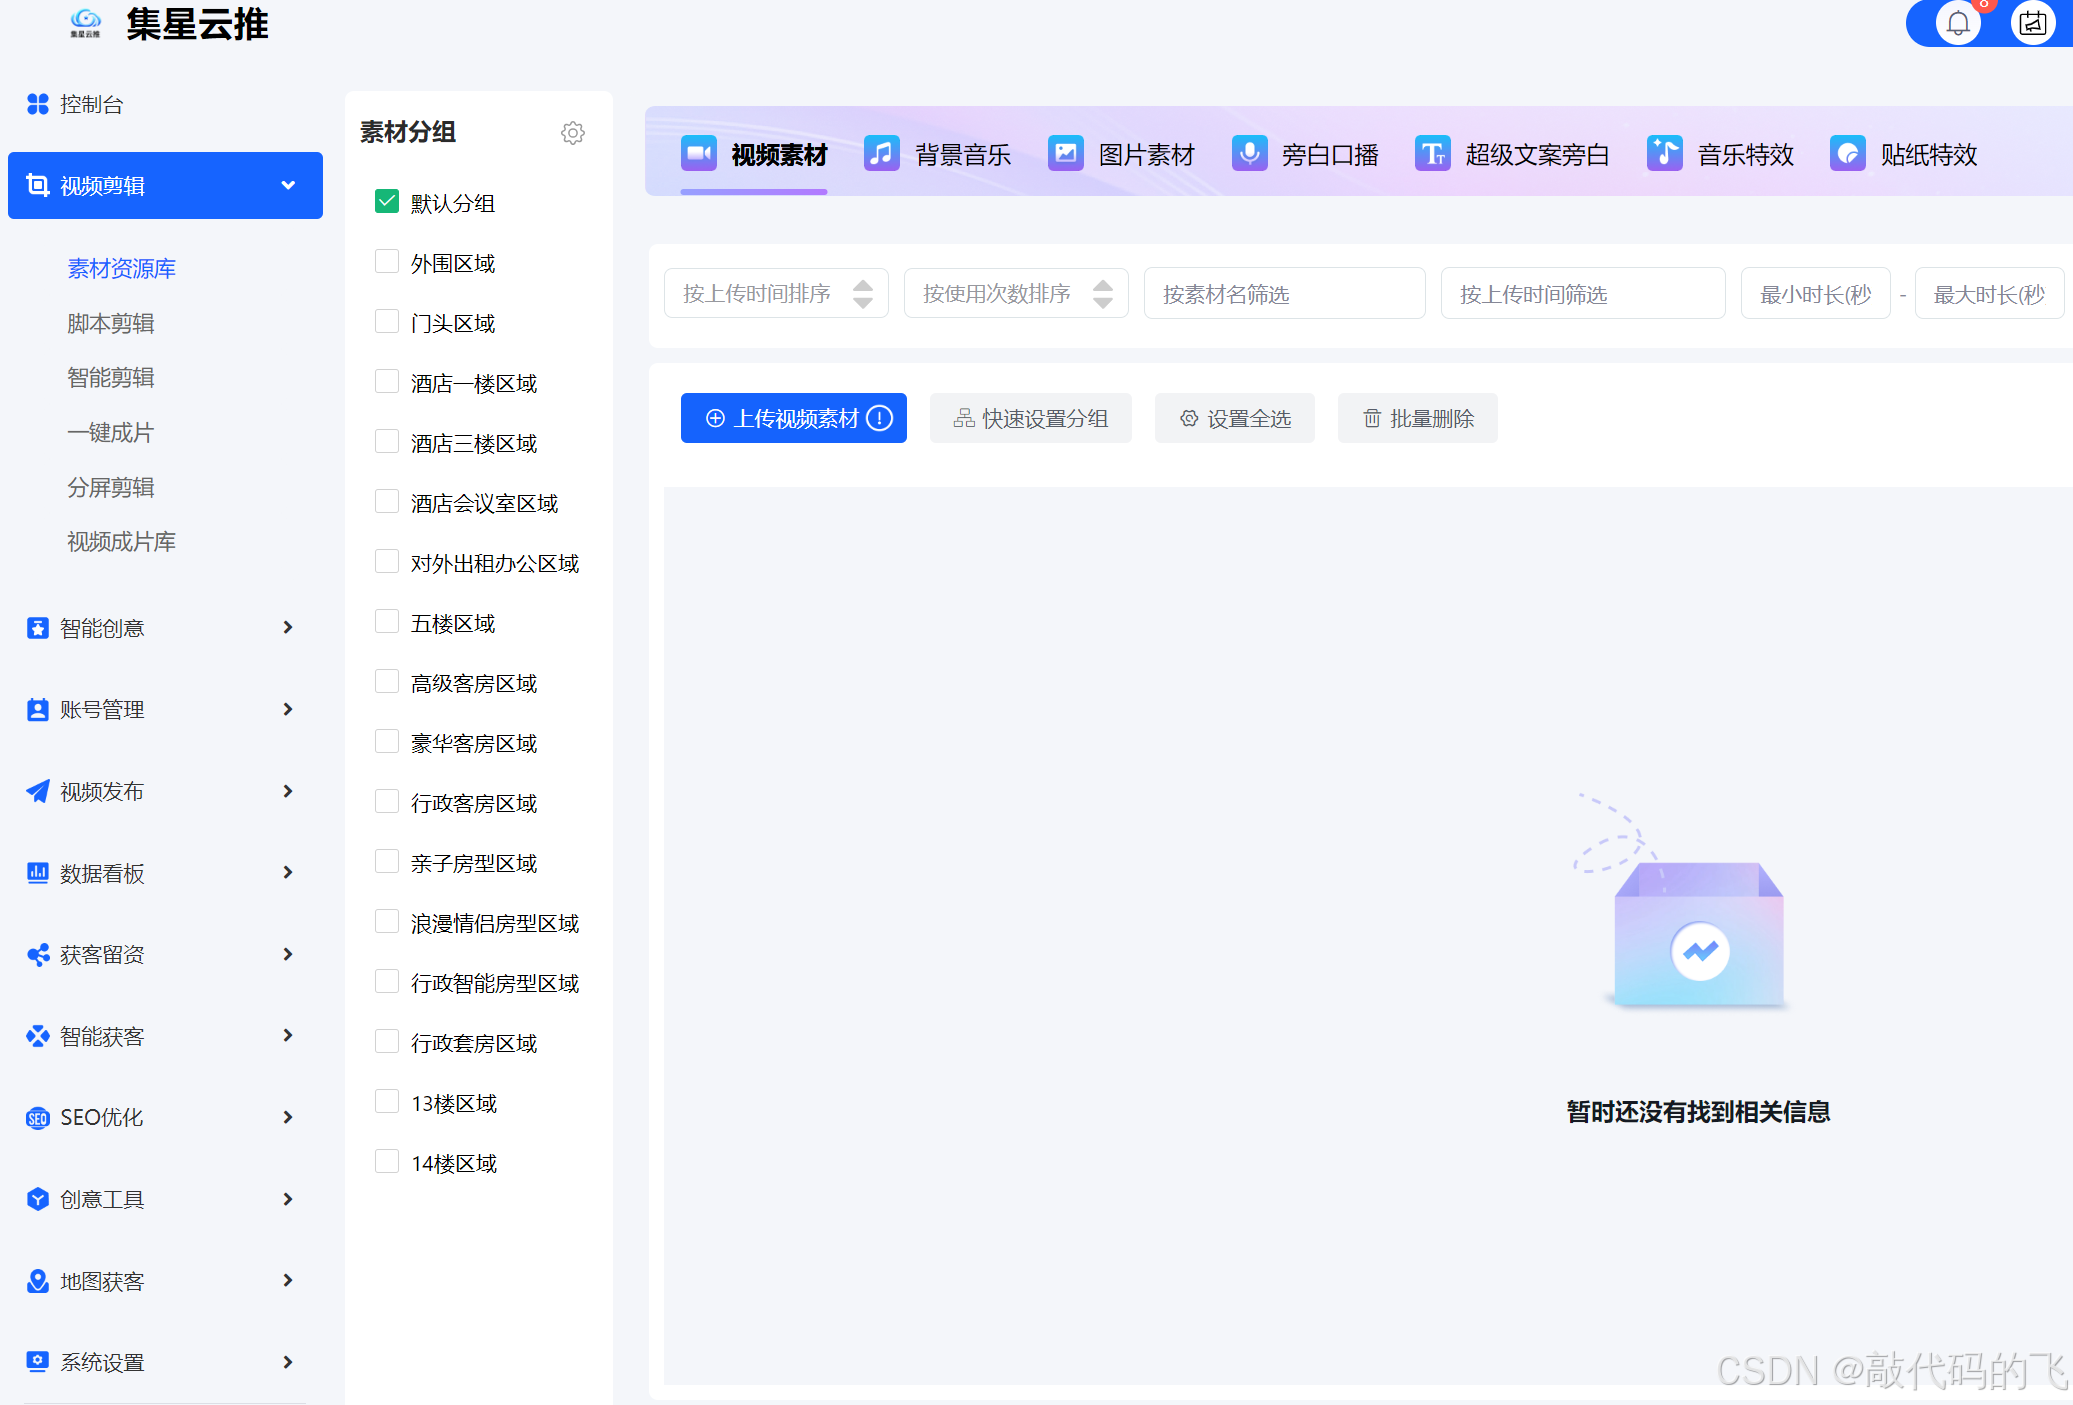The width and height of the screenshot is (2073, 1405).
Task: Click the calendar icon in top-right
Action: [2032, 24]
